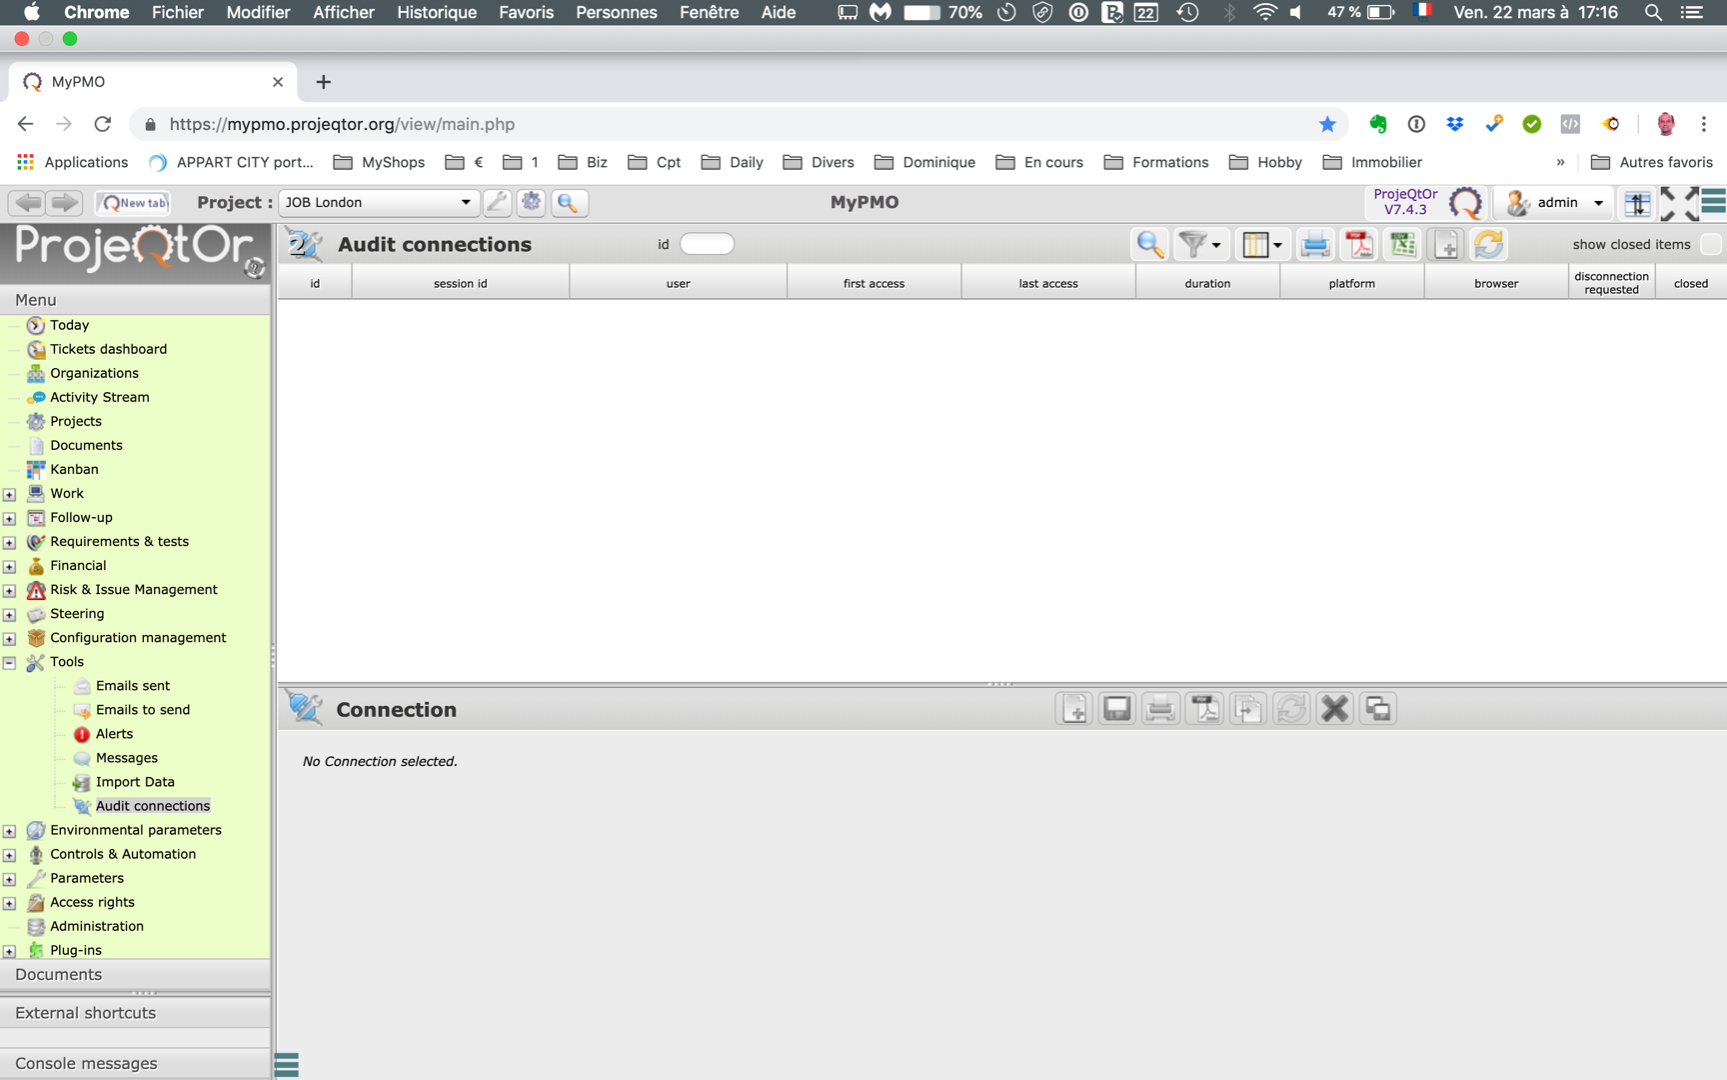1727x1080 pixels.
Task: Click the quick search magnifier in list toolbar
Action: point(1150,244)
